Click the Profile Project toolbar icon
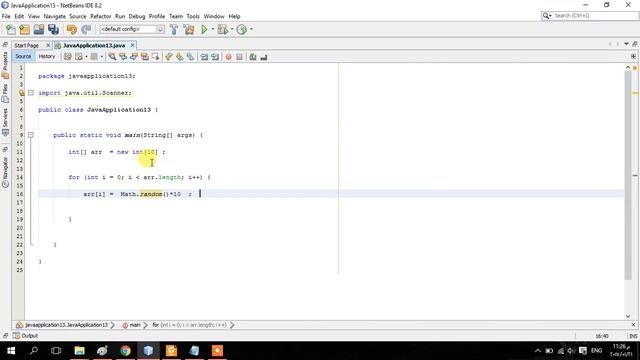640x360 pixels. click(242, 29)
